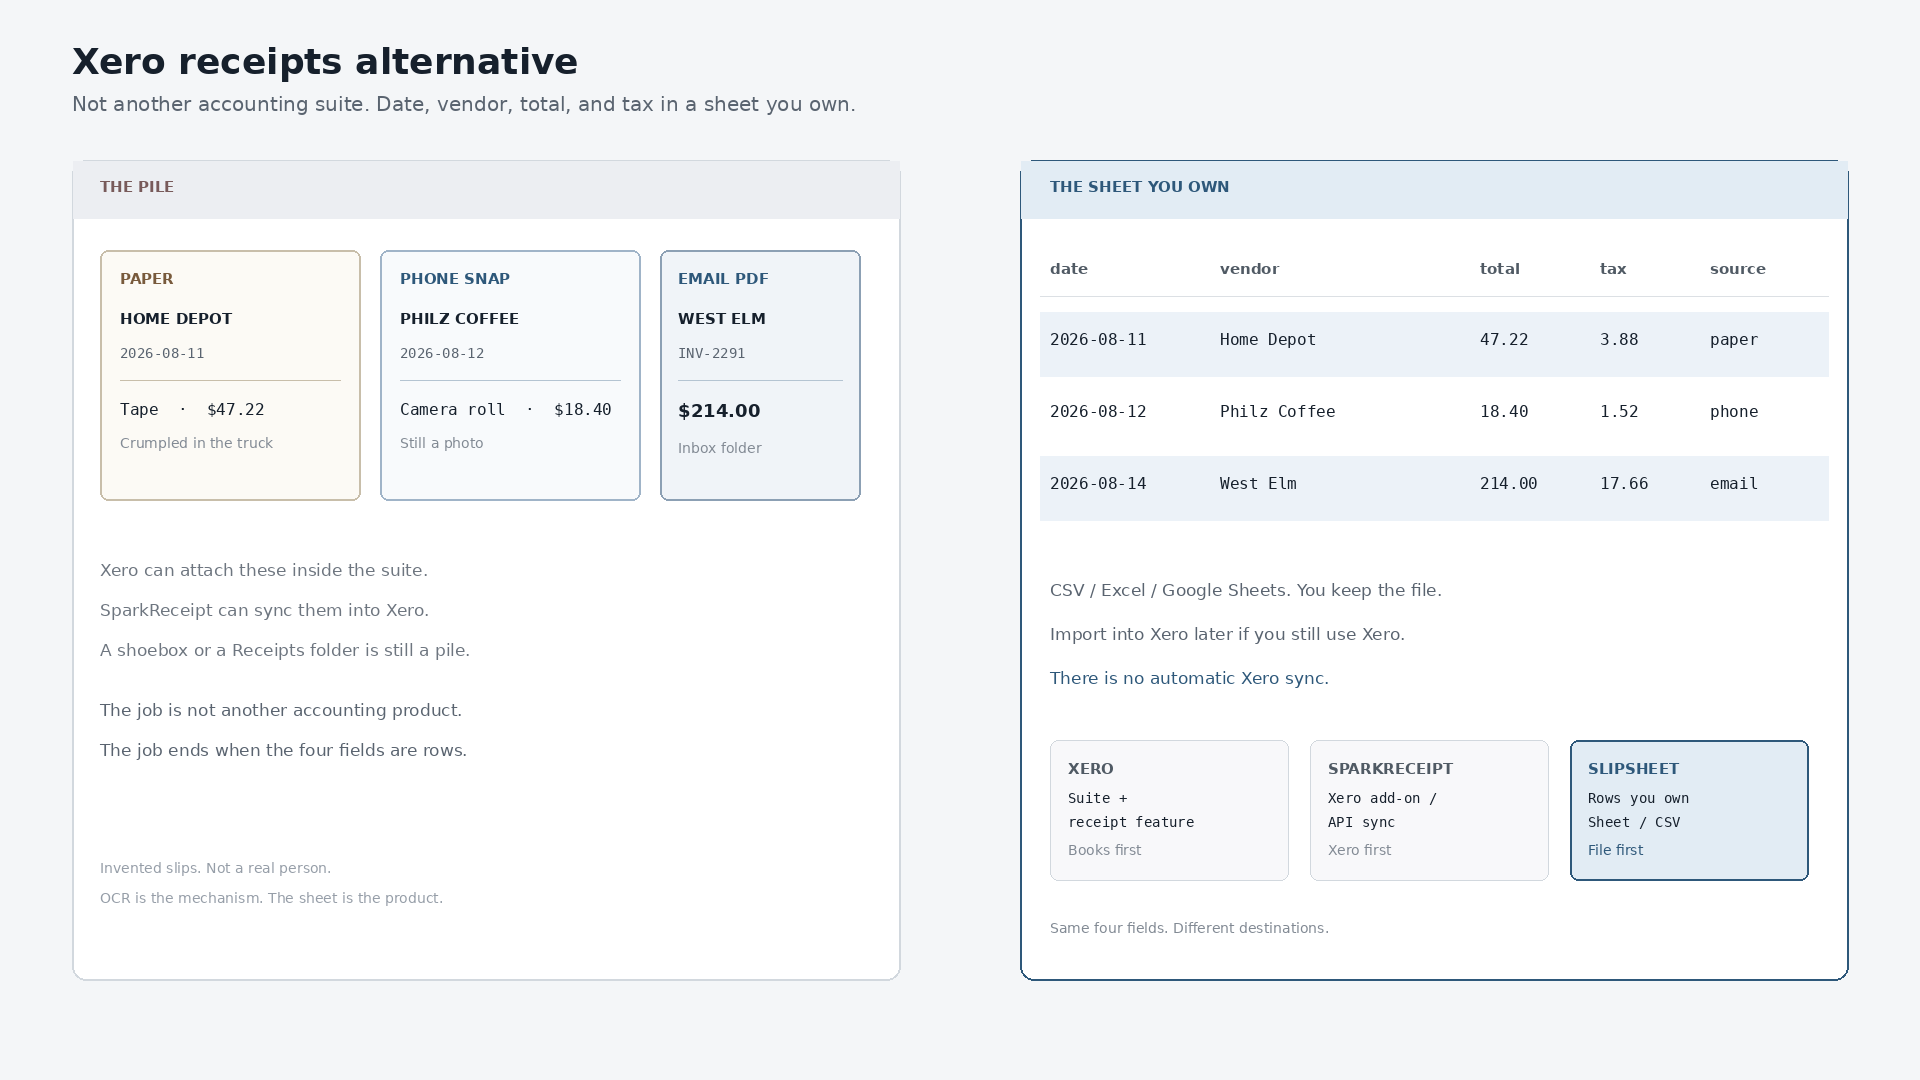The height and width of the screenshot is (1080, 1920).
Task: Select the 2026-08-12 date cell
Action: 1098,412
